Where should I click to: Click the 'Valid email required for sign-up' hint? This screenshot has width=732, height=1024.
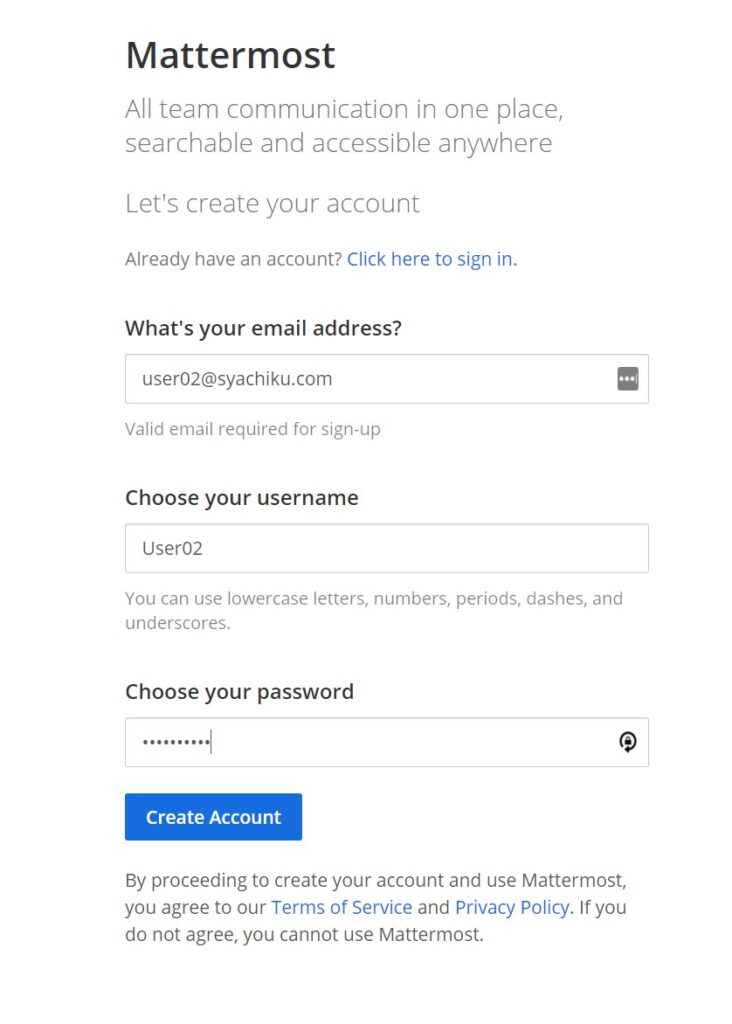[x=253, y=429]
